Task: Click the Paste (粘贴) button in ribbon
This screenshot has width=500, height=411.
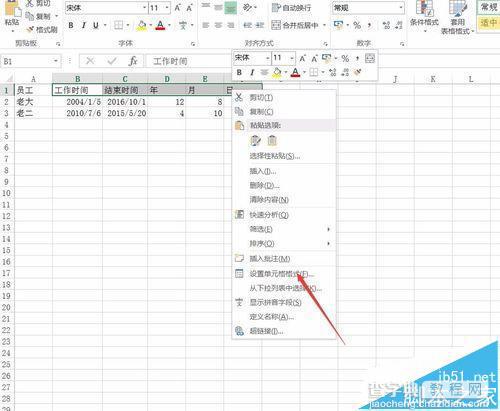Action: pos(12,17)
